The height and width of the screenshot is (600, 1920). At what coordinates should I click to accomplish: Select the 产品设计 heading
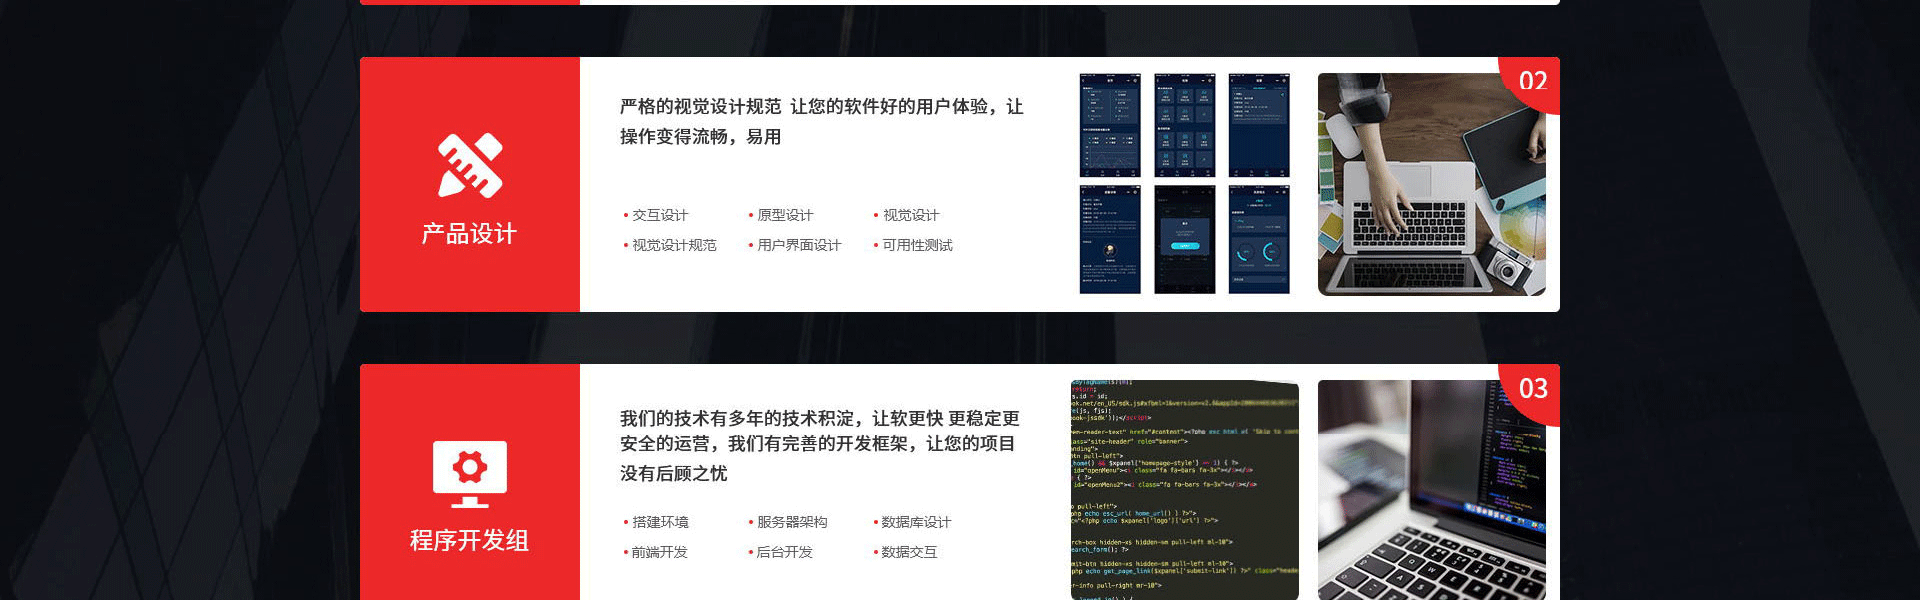pos(469,234)
